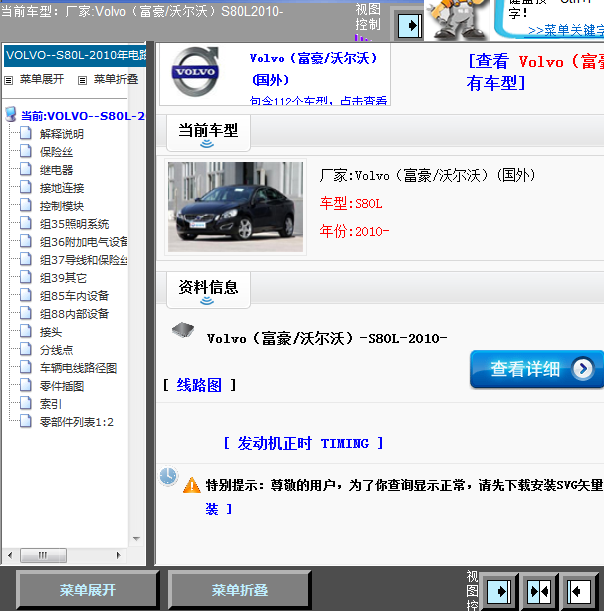The width and height of the screenshot is (604, 611).
Task: Expand the 资料信息 section tab
Action: (208, 290)
